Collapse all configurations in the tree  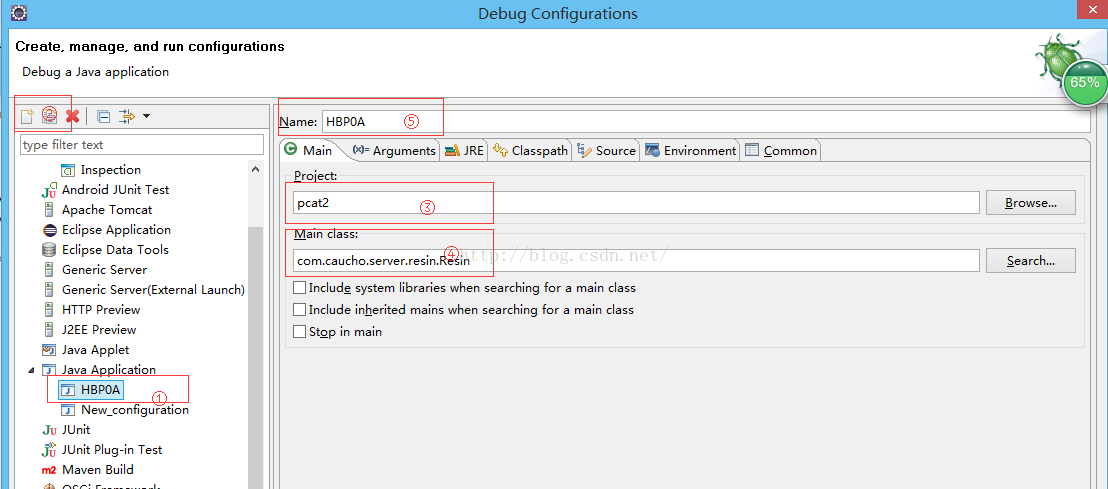(x=104, y=116)
